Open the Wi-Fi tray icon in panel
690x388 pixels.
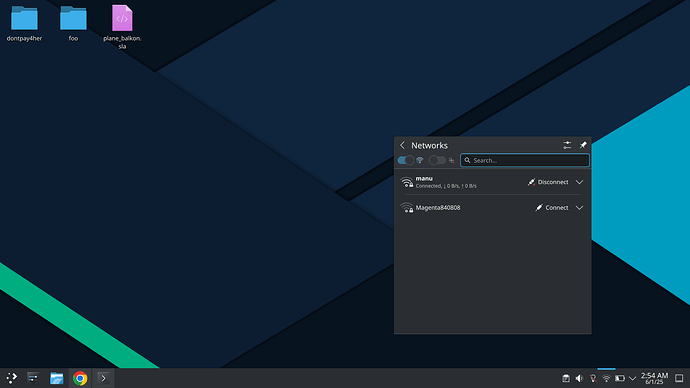[606, 378]
